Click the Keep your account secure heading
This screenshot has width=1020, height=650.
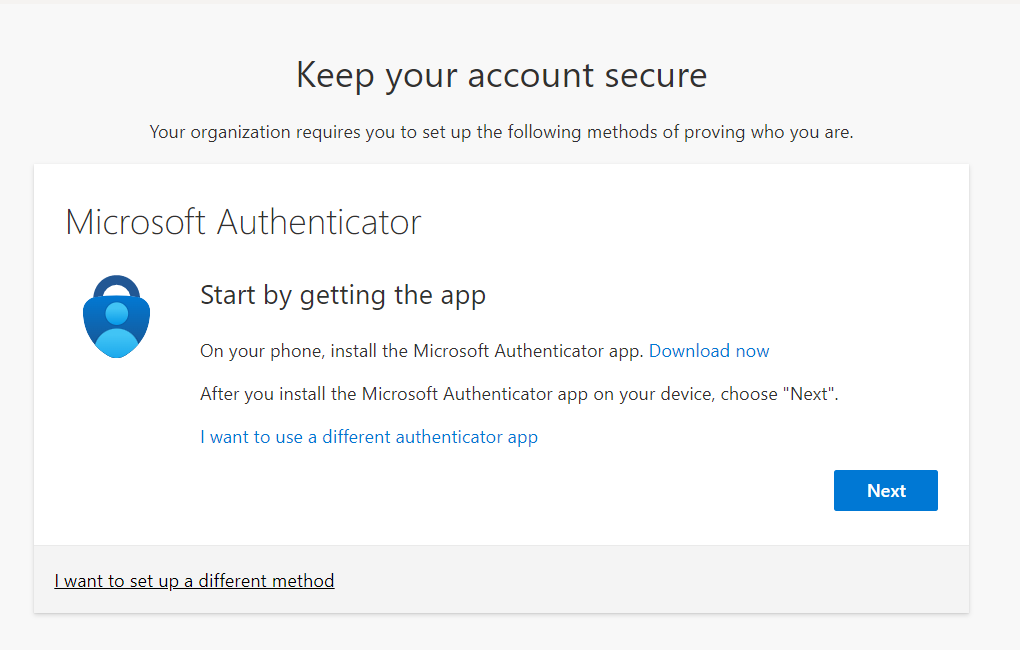pos(501,76)
